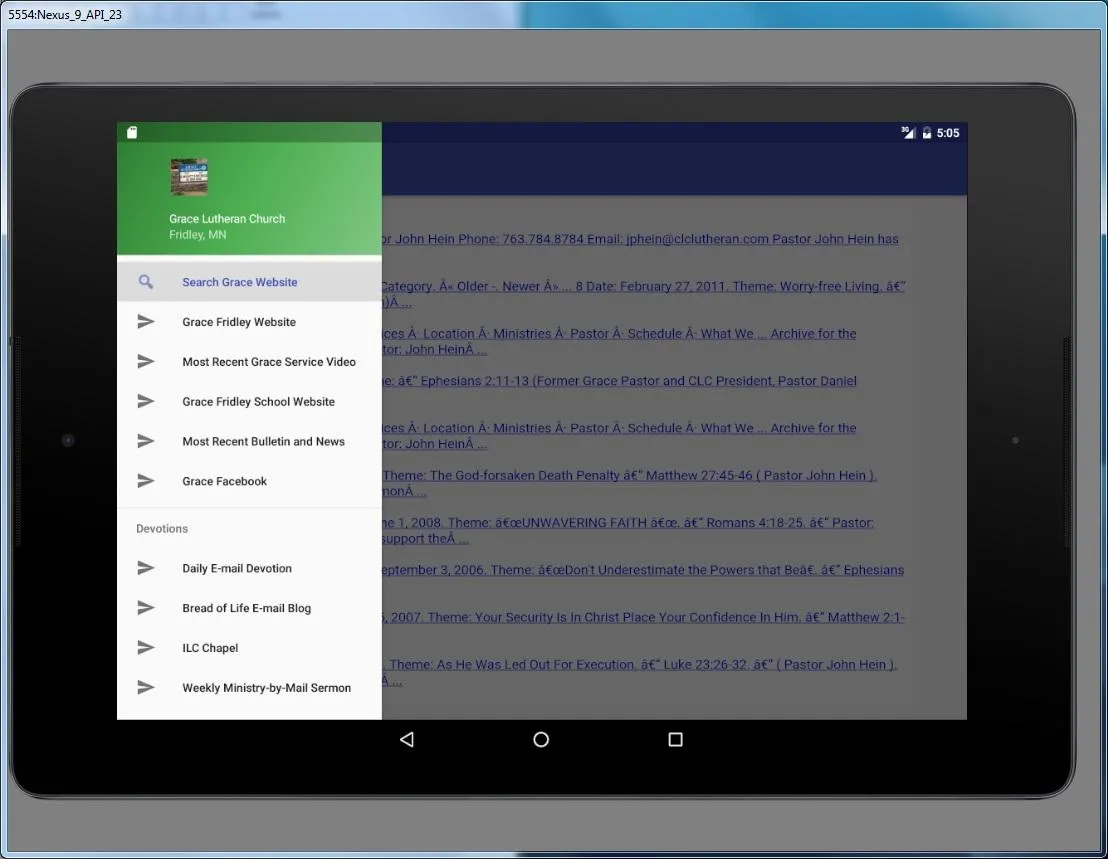Click arrow icon beside Grace Fridley Website
The height and width of the screenshot is (859, 1108).
coord(146,321)
